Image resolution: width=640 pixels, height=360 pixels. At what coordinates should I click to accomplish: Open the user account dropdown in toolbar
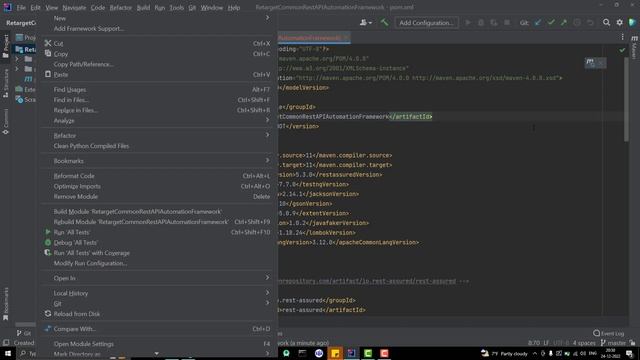(366, 22)
